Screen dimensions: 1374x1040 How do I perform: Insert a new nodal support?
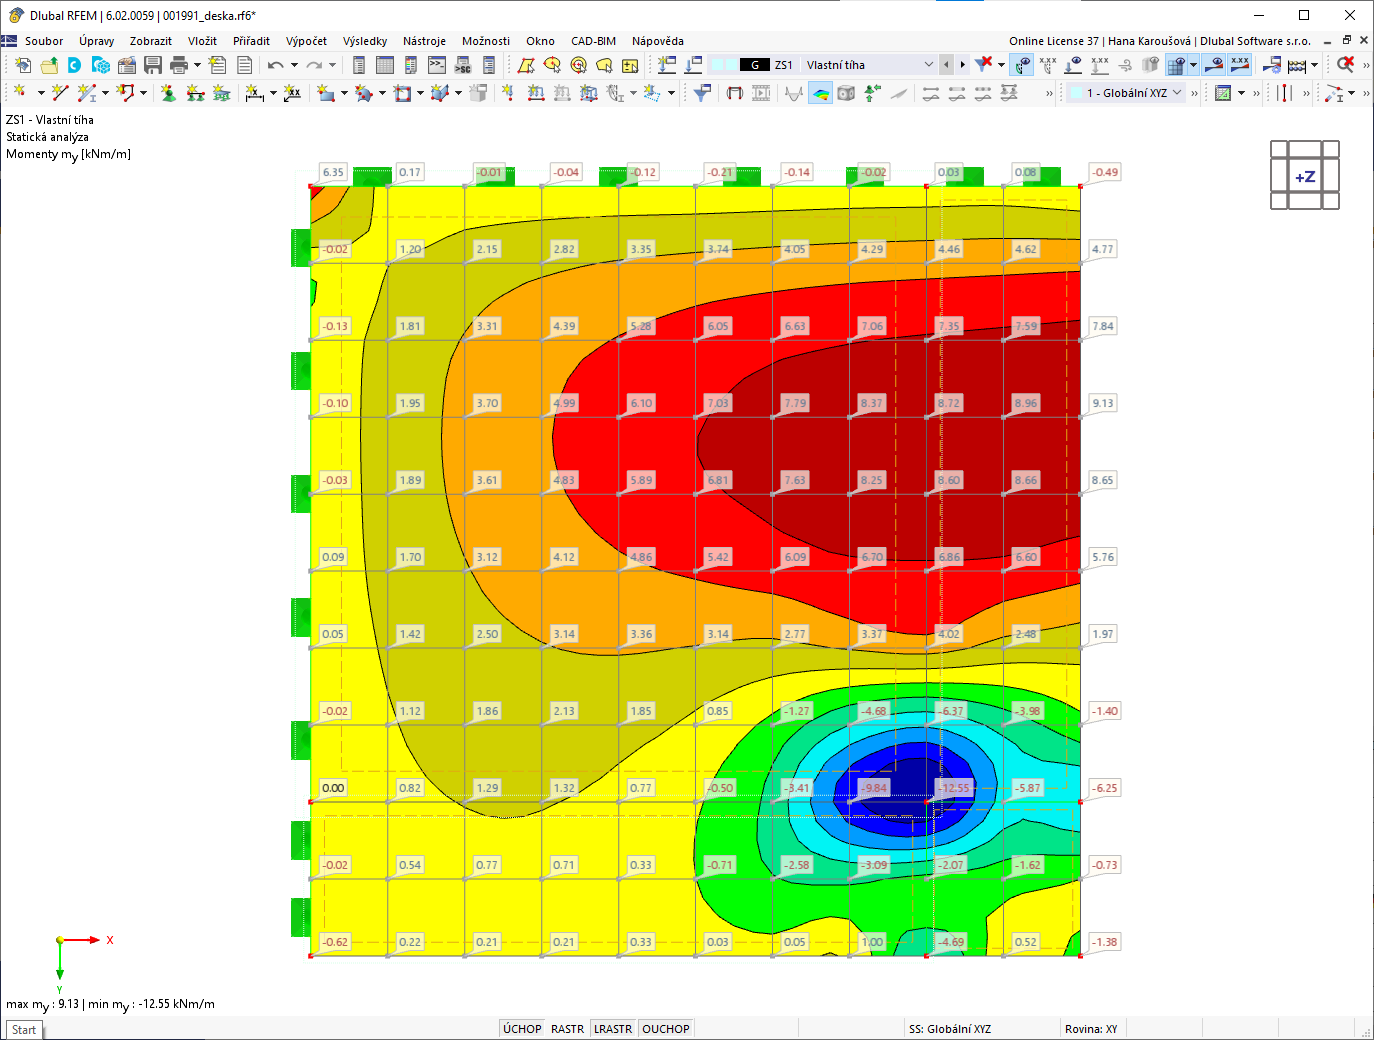pyautogui.click(x=168, y=93)
